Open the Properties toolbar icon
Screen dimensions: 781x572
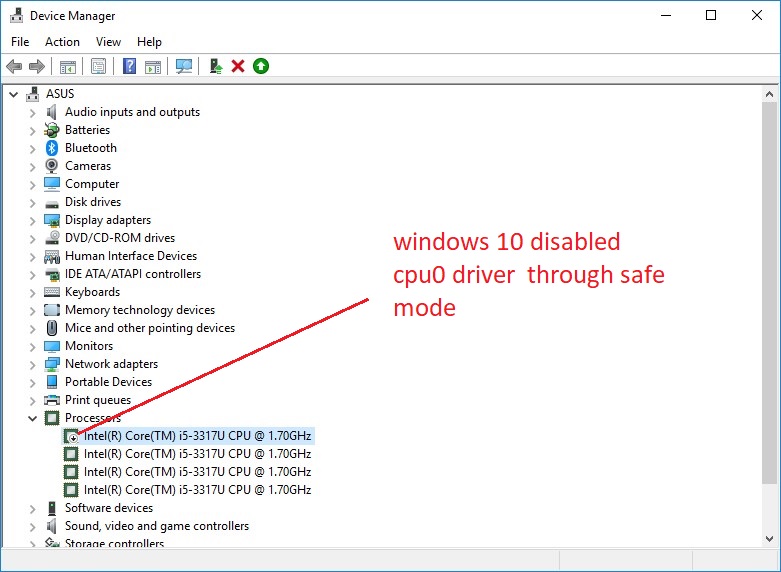point(99,66)
